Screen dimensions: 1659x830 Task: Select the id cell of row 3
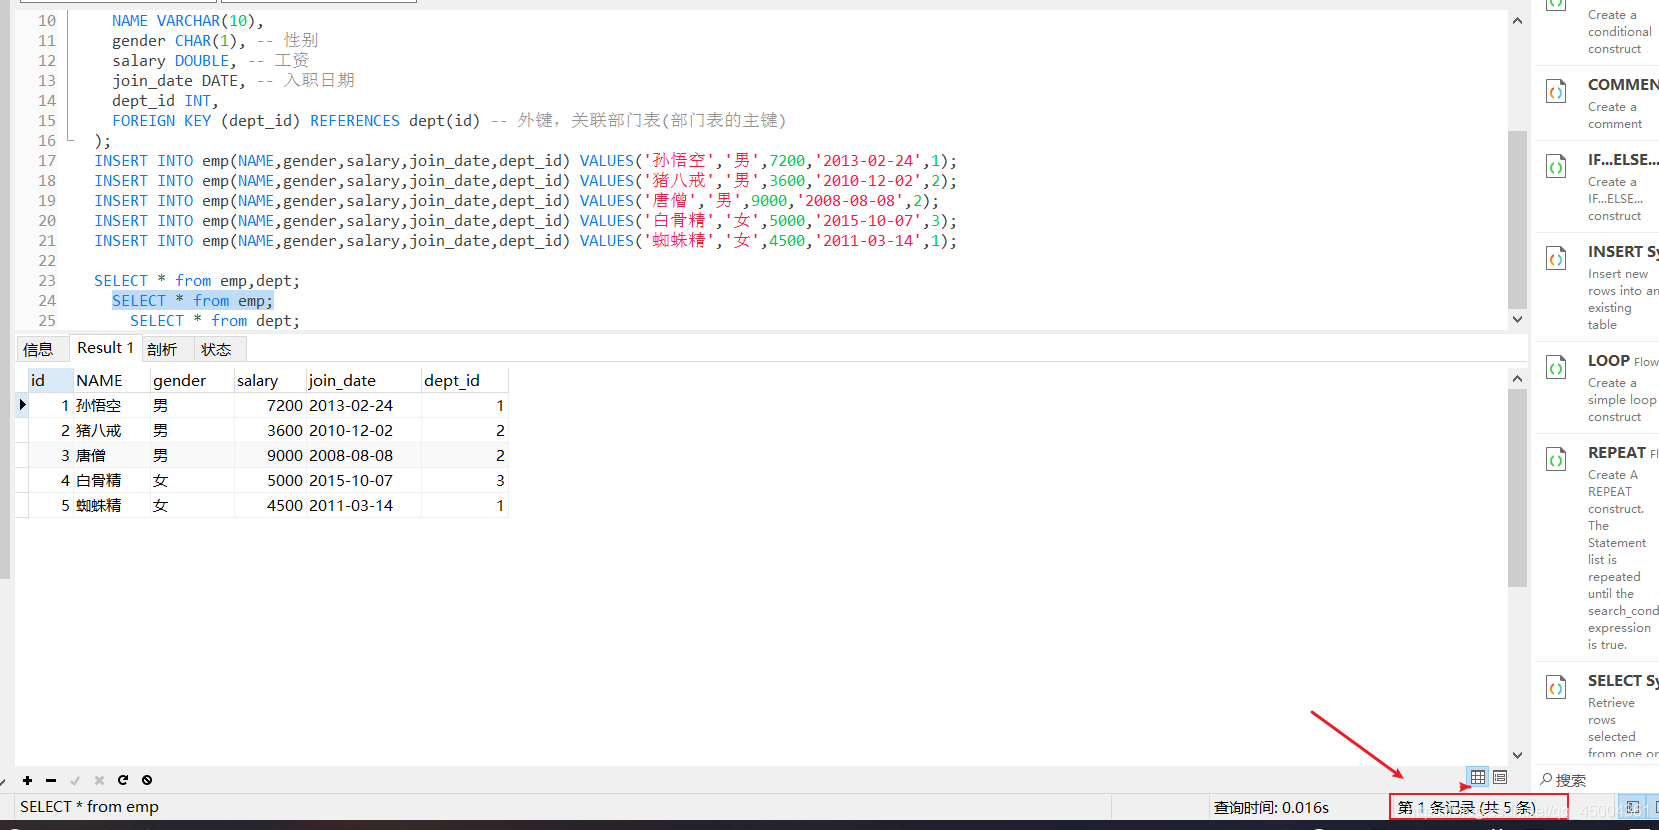[50, 455]
